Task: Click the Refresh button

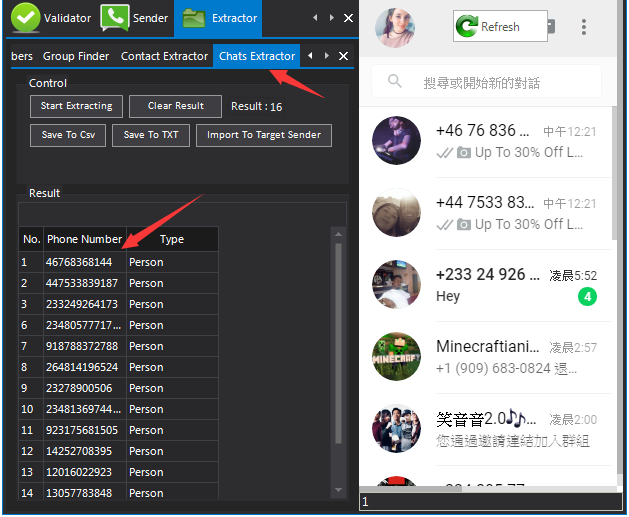Action: (x=500, y=26)
